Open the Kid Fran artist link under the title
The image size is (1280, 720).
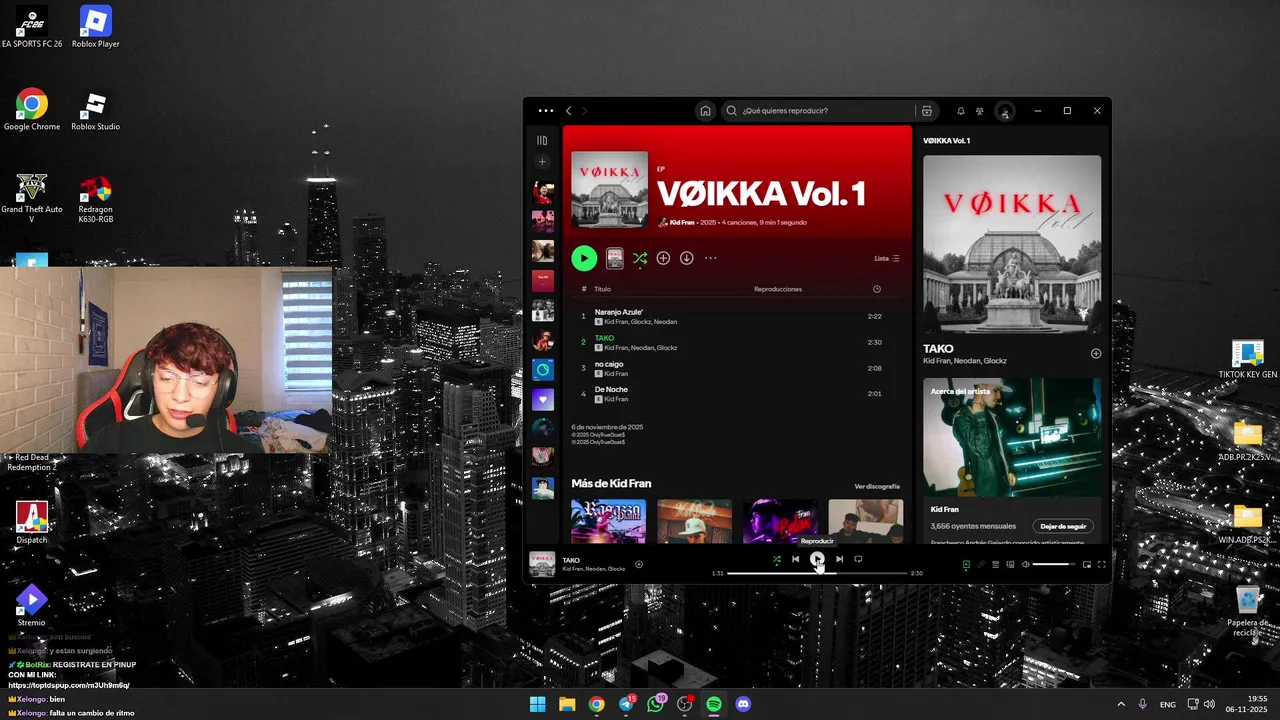(682, 222)
